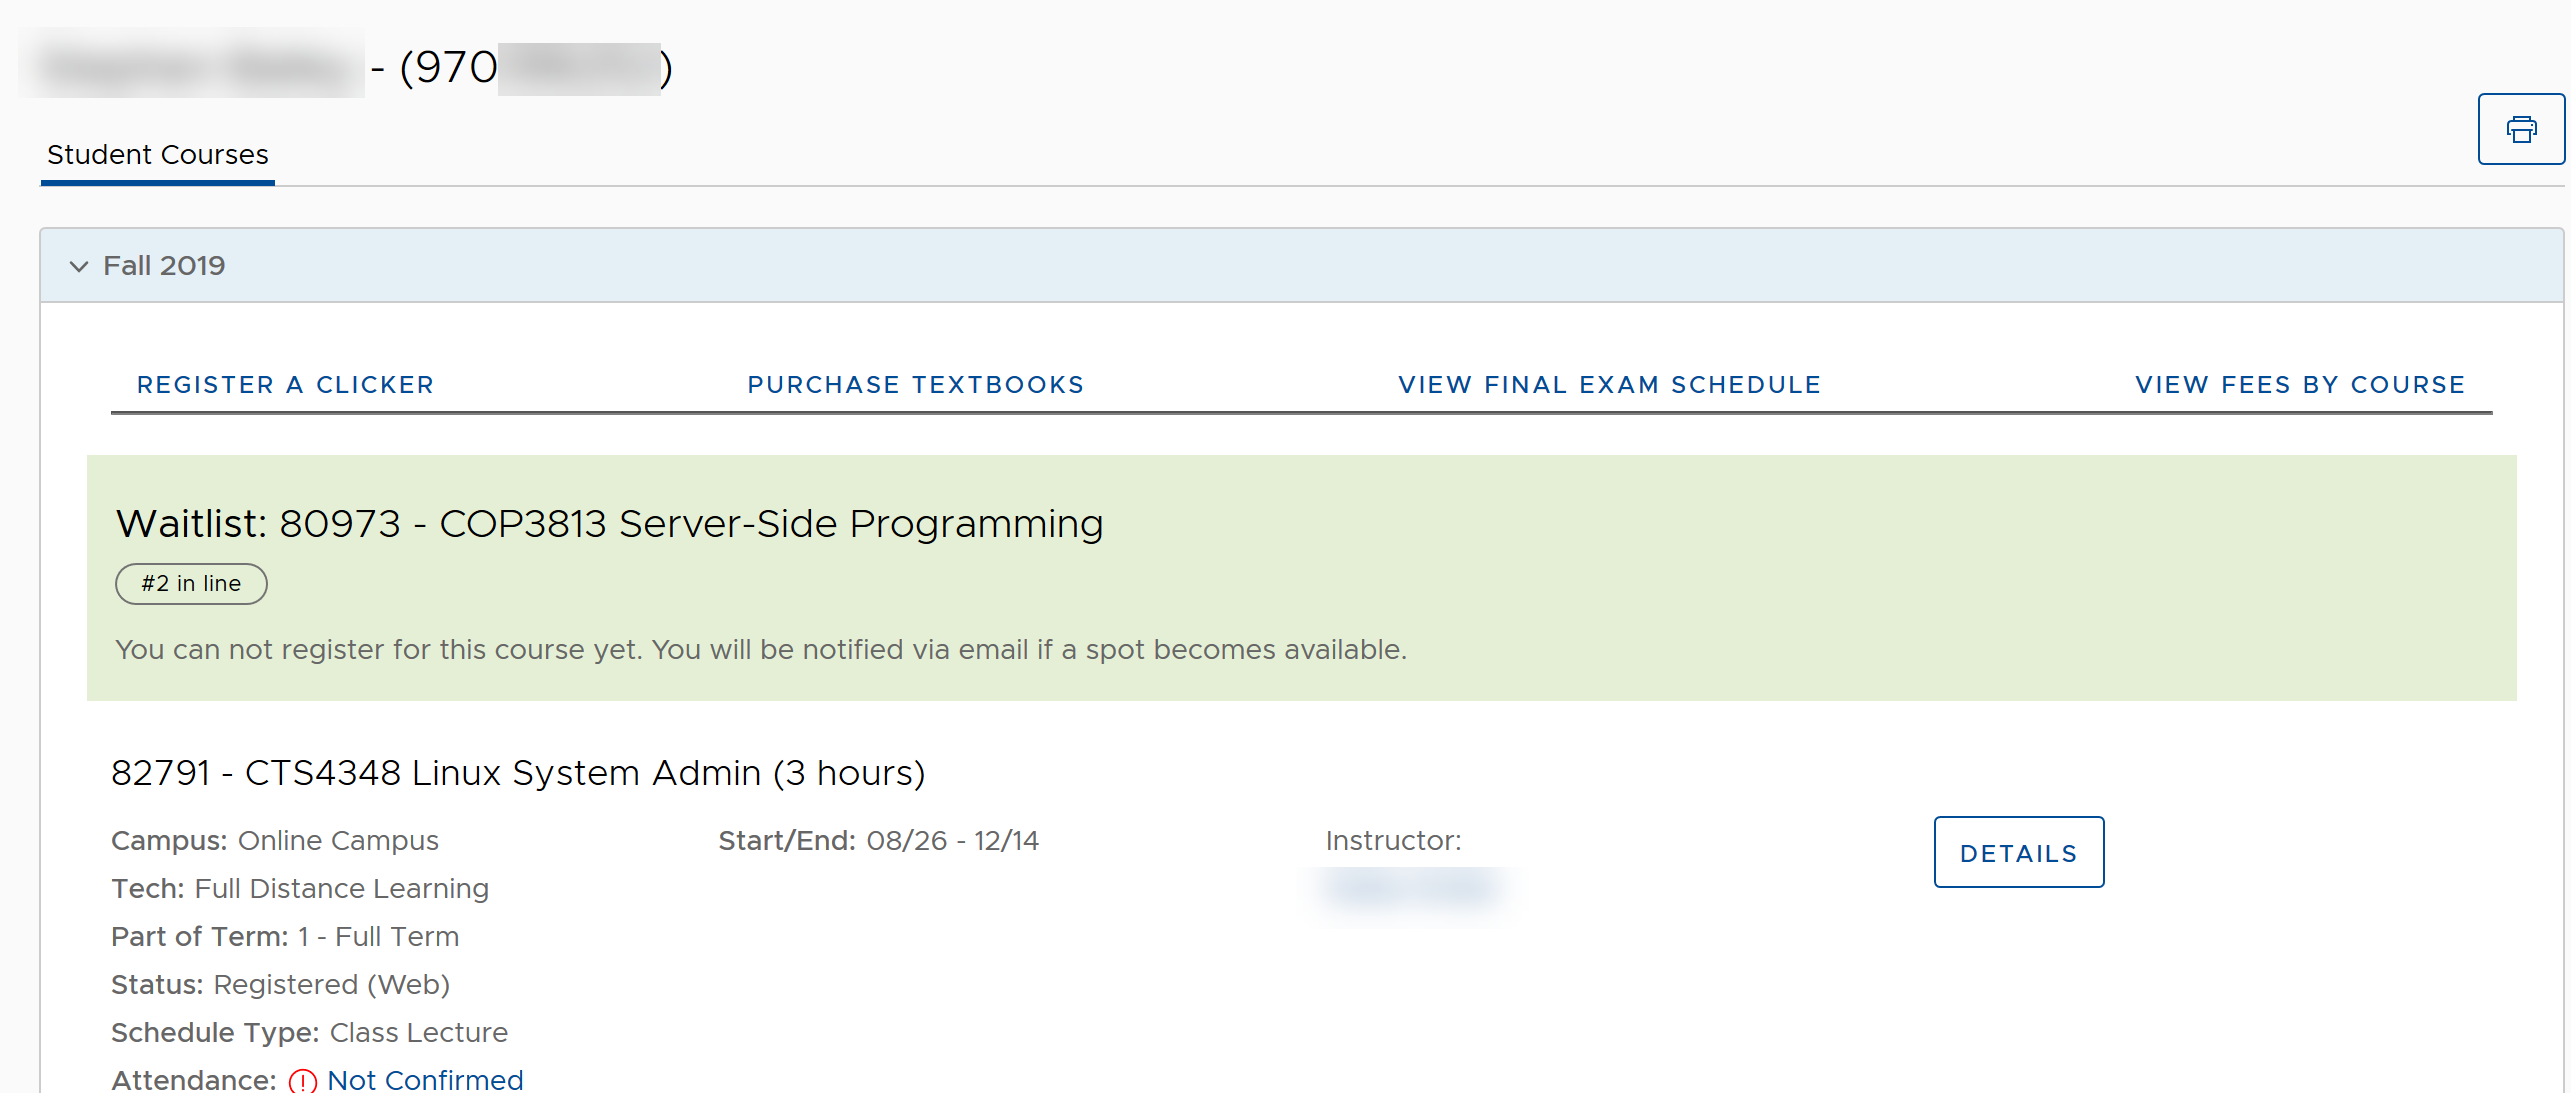Click the print icon button
The width and height of the screenshot is (2571, 1093).
2520,129
